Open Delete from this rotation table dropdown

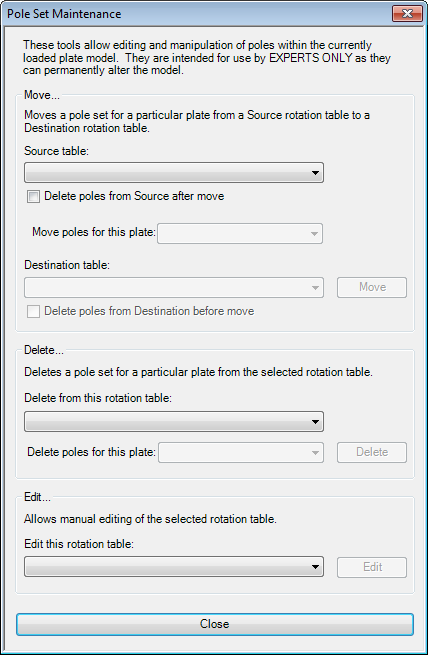pos(174,421)
